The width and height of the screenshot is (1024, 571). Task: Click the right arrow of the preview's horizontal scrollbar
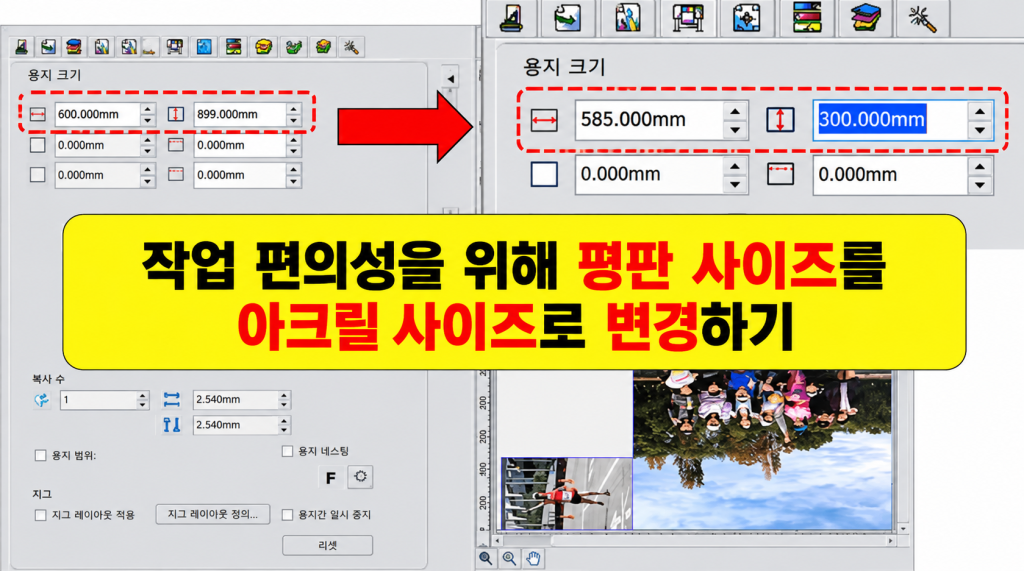(x=891, y=541)
